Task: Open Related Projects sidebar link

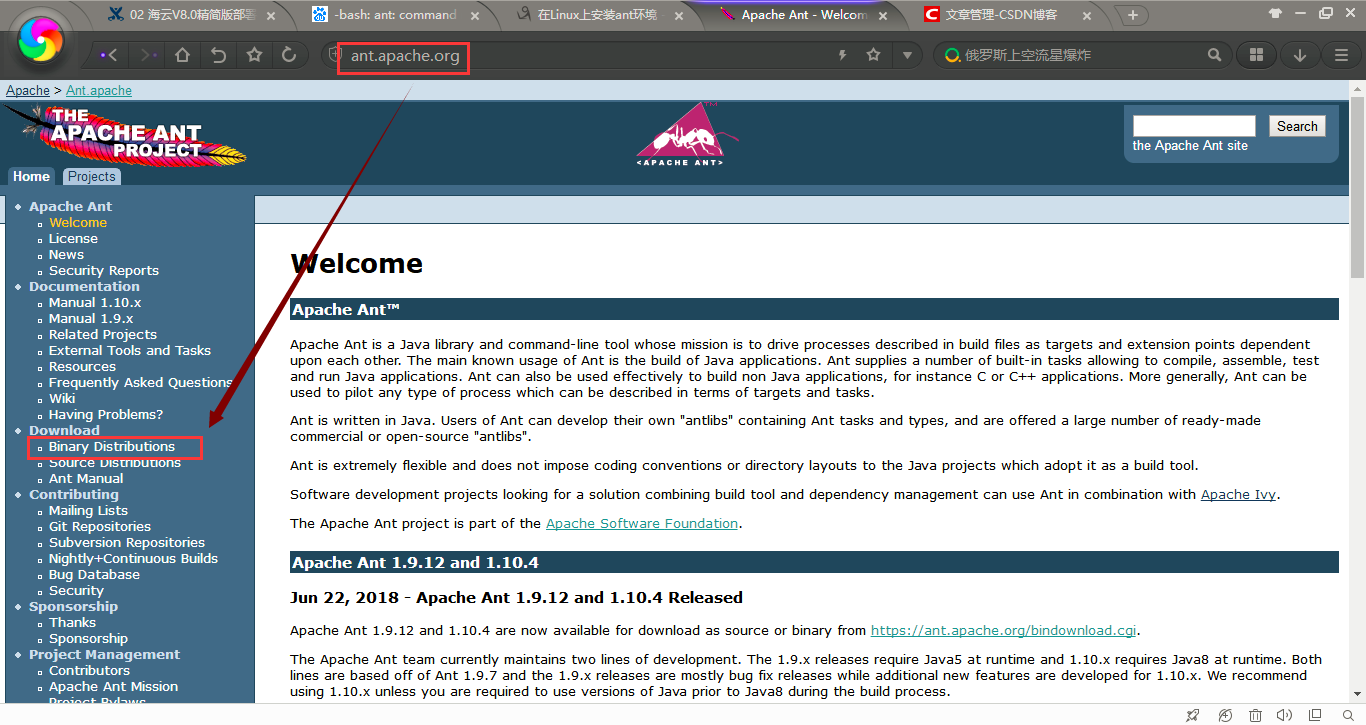Action: [103, 335]
